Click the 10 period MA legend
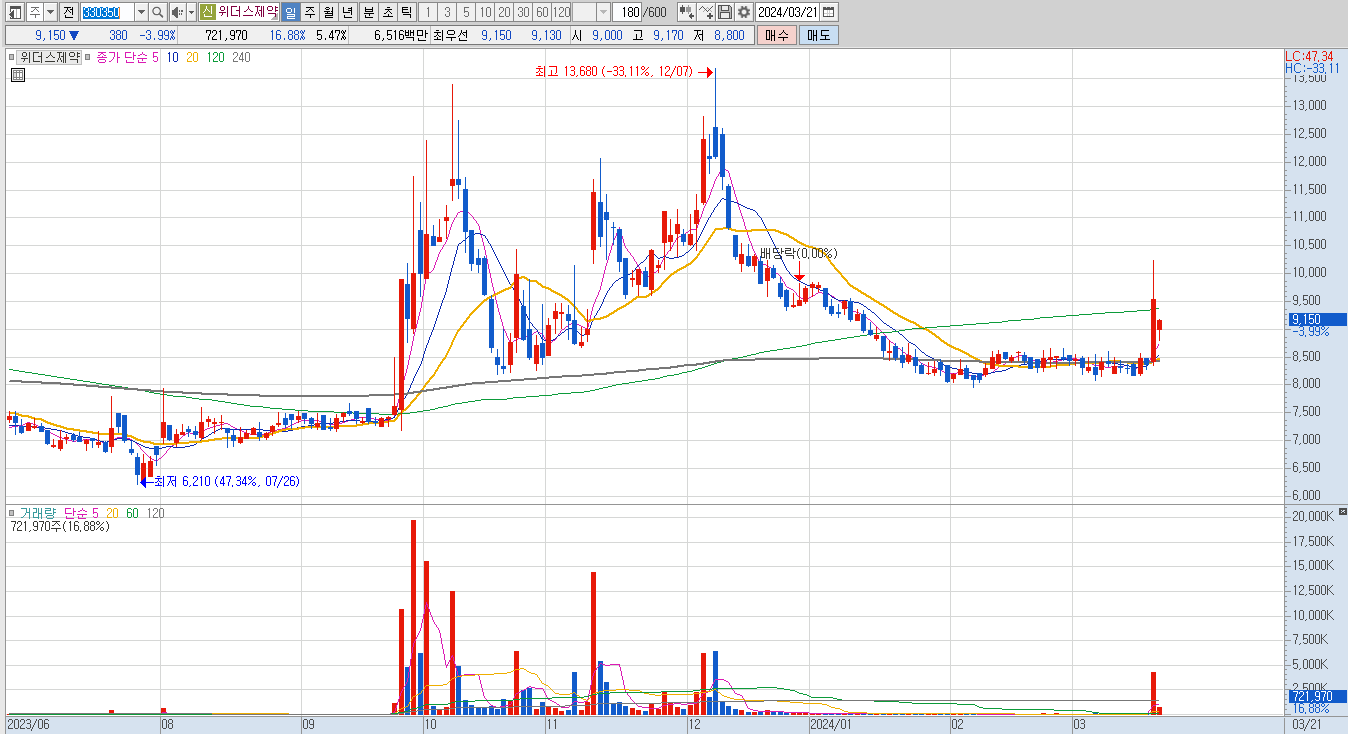The width and height of the screenshot is (1348, 734). click(173, 58)
